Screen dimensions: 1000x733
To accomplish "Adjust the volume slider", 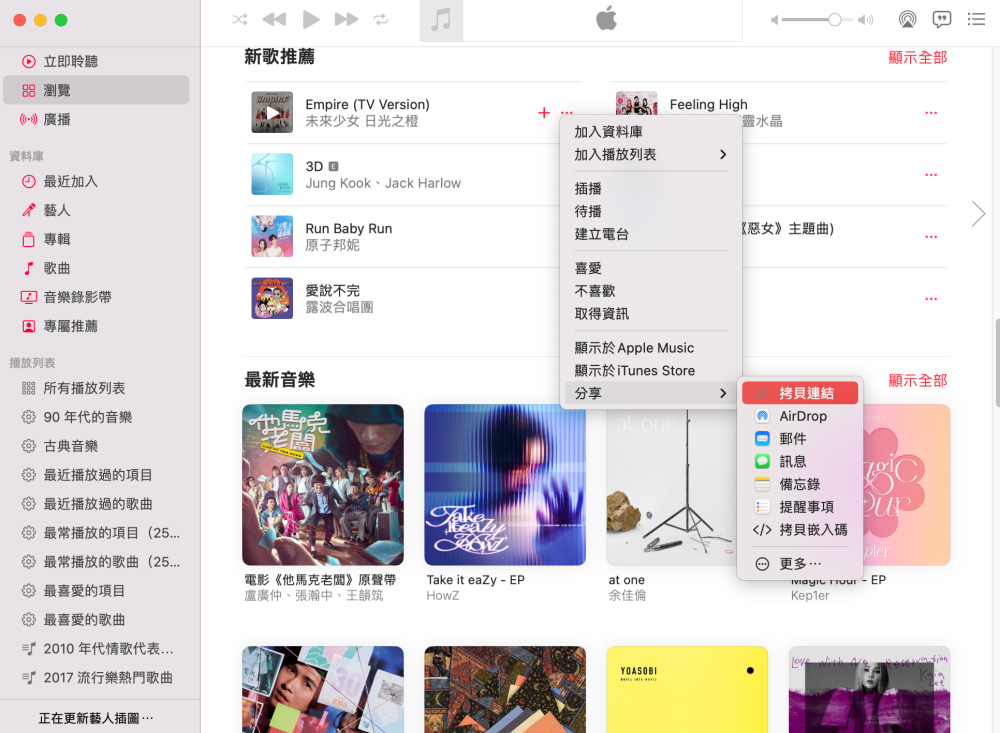I will (818, 20).
